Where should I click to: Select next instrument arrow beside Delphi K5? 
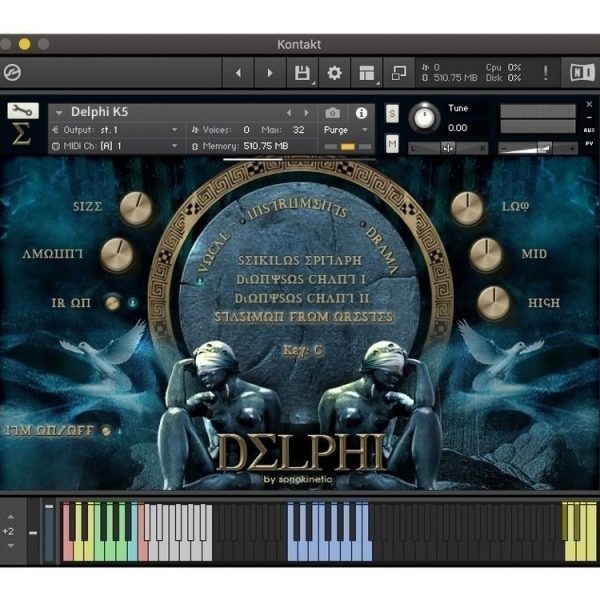click(x=307, y=112)
